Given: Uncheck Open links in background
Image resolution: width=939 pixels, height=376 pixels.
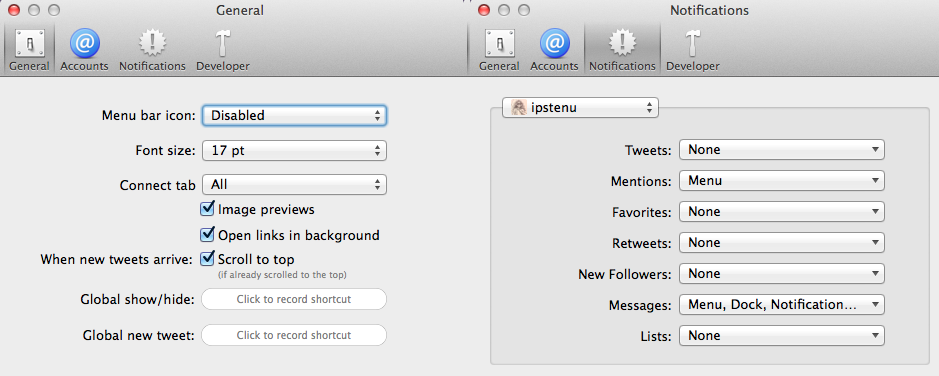Looking at the screenshot, I should pos(207,235).
